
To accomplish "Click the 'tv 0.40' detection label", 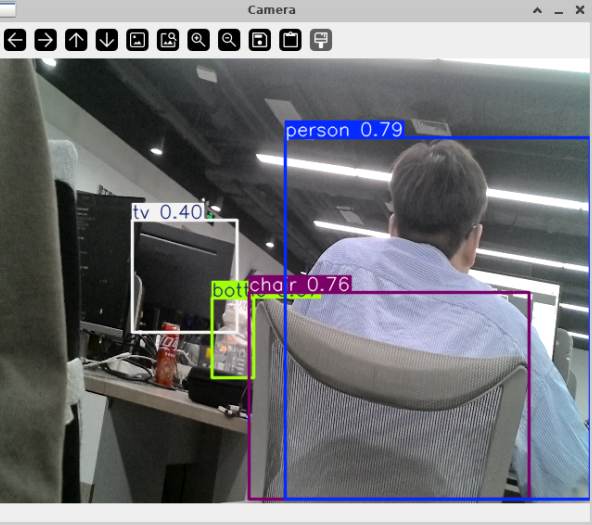I will 168,212.
